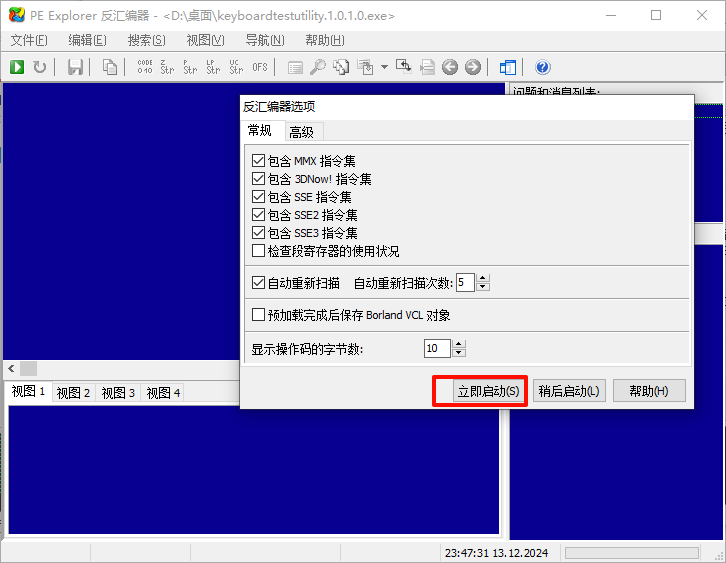Screen dimensions: 726x563
Task: Click the UC Str toolbar icon
Action: [x=236, y=67]
